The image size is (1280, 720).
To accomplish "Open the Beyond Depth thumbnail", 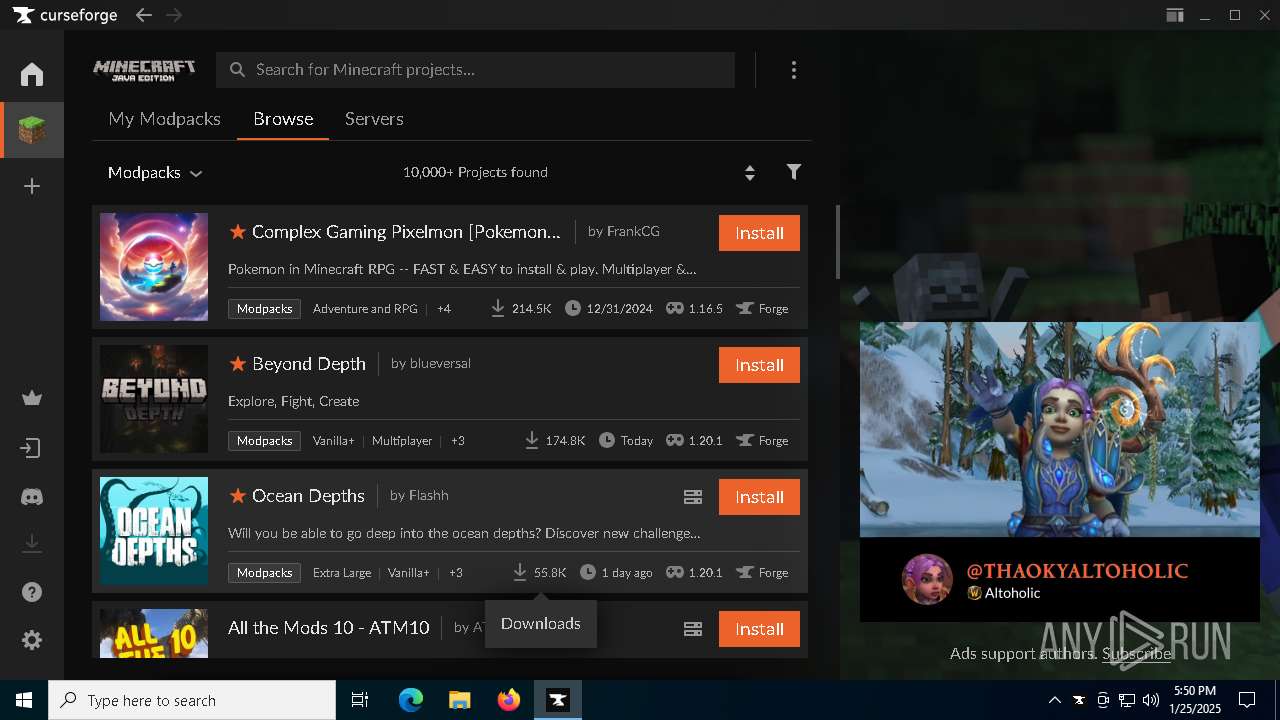I will click(x=154, y=399).
